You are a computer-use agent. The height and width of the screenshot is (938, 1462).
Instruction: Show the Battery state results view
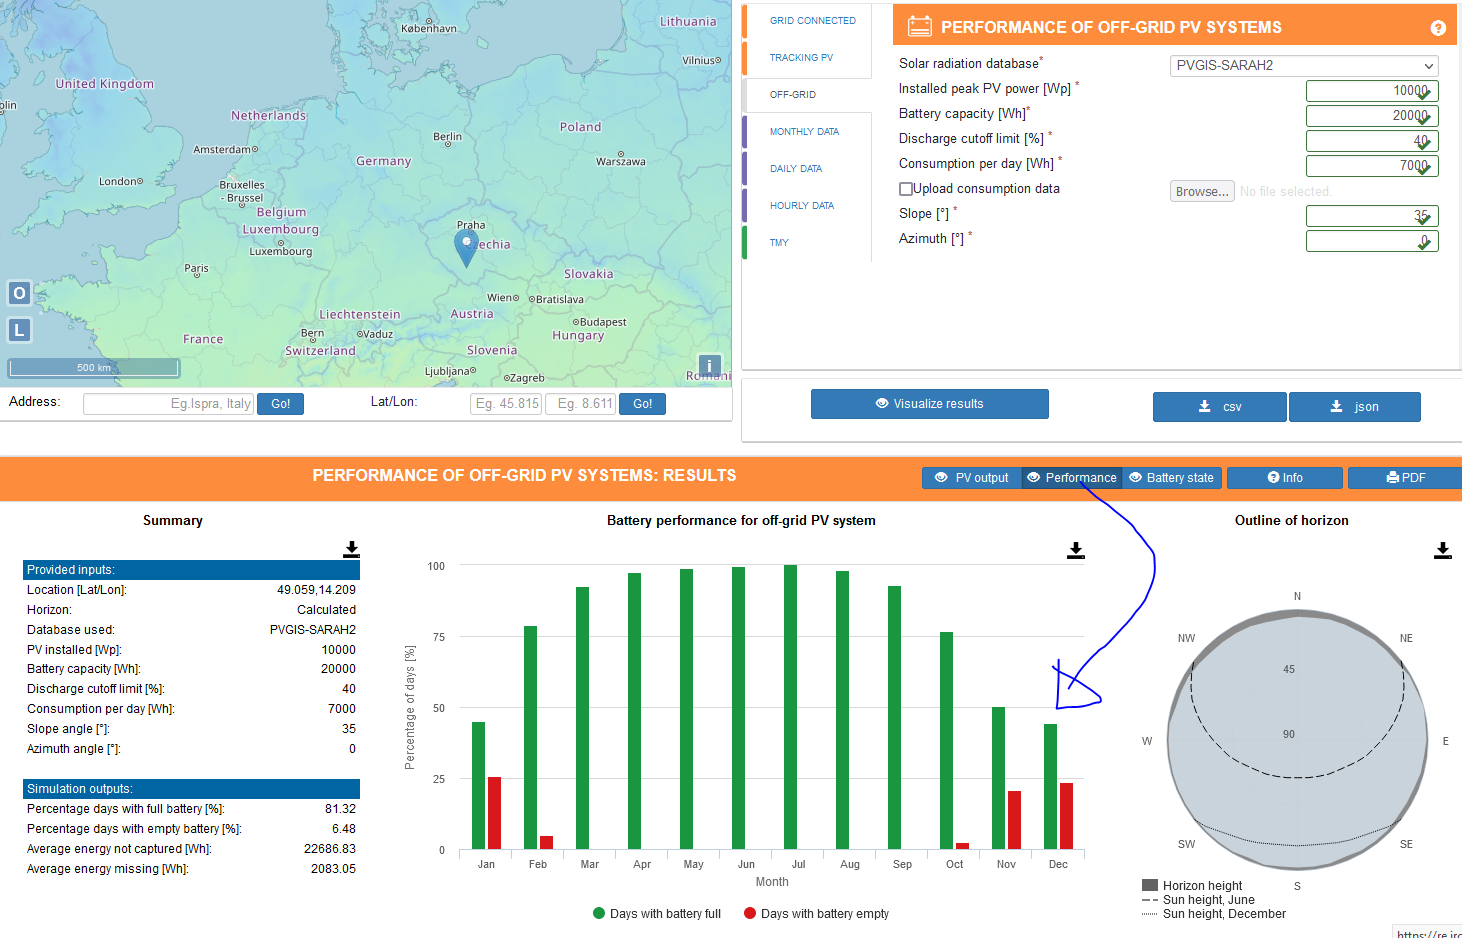tap(1171, 478)
